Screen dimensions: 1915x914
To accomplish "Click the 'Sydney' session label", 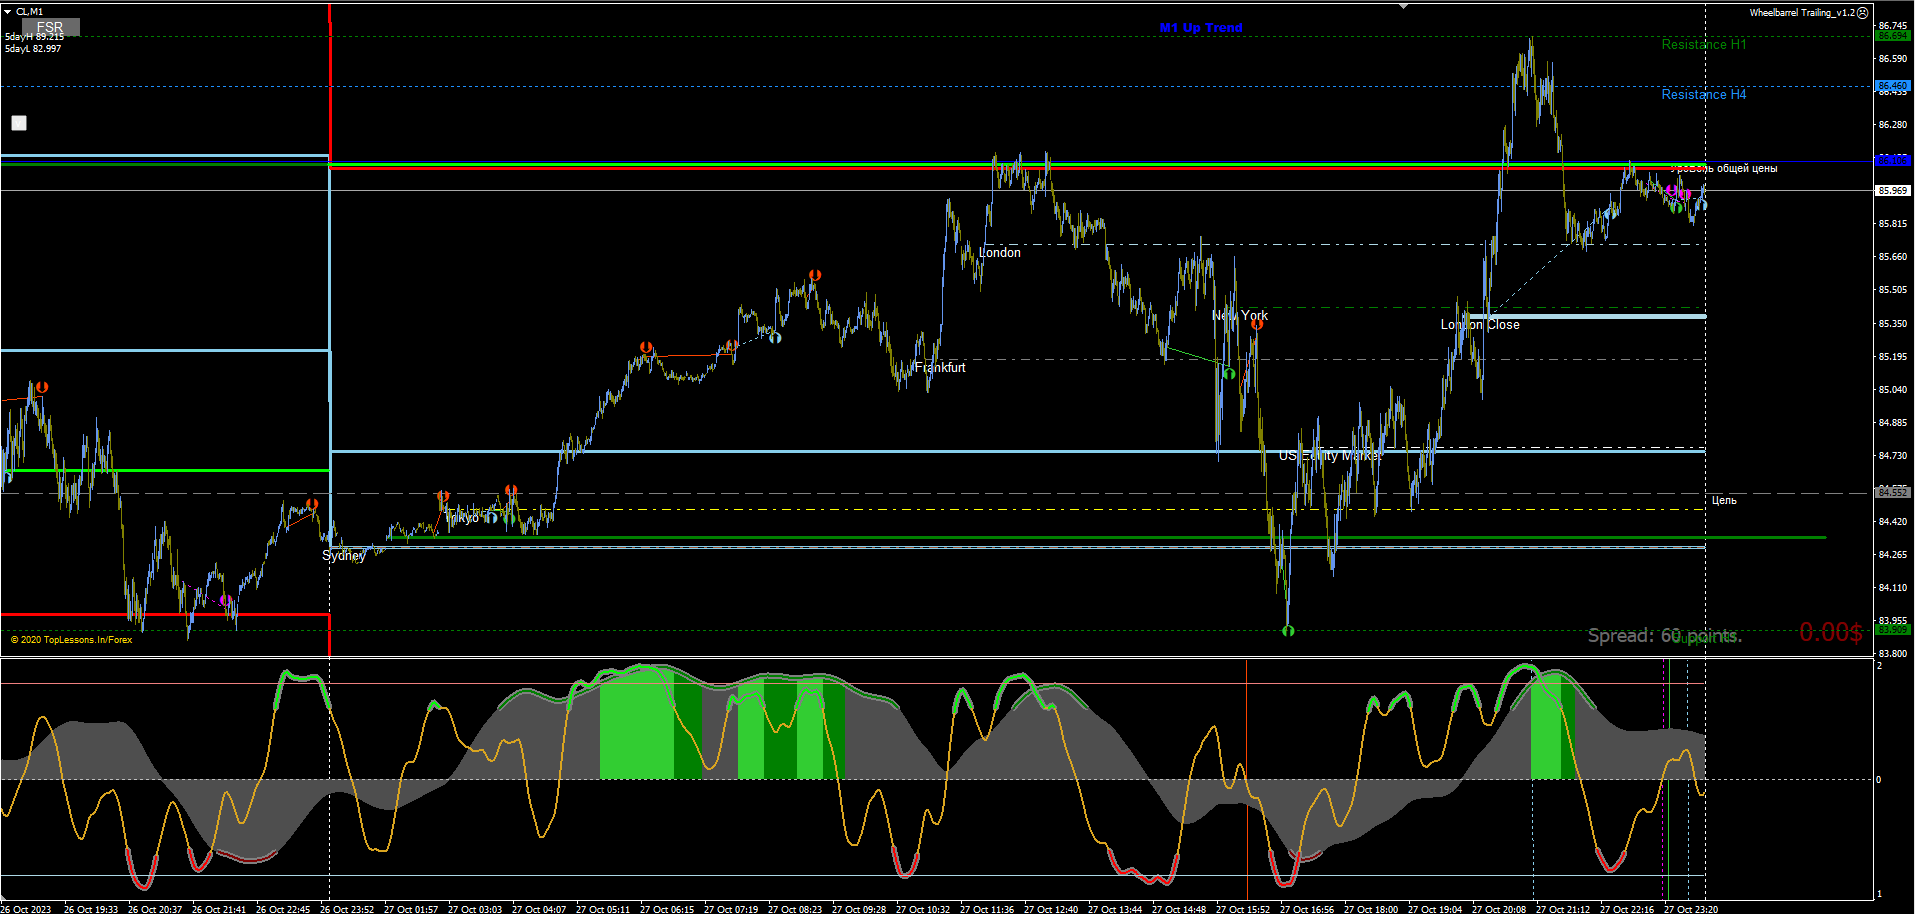I will tap(344, 555).
